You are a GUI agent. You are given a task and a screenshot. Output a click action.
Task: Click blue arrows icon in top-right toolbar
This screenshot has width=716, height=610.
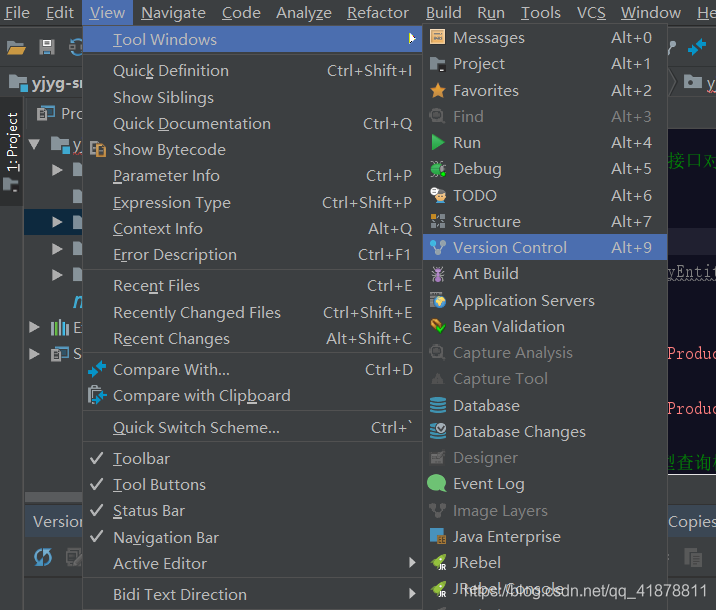tap(697, 47)
